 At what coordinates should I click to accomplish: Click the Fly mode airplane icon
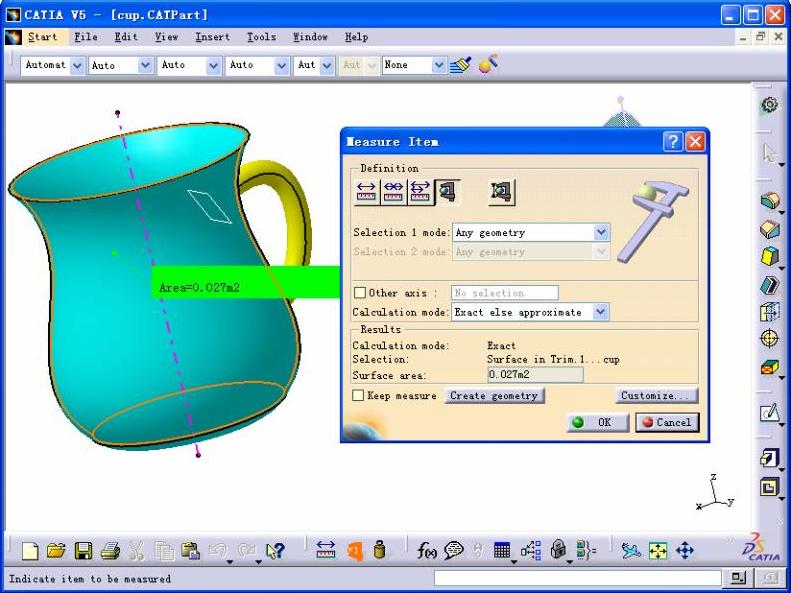coord(631,551)
